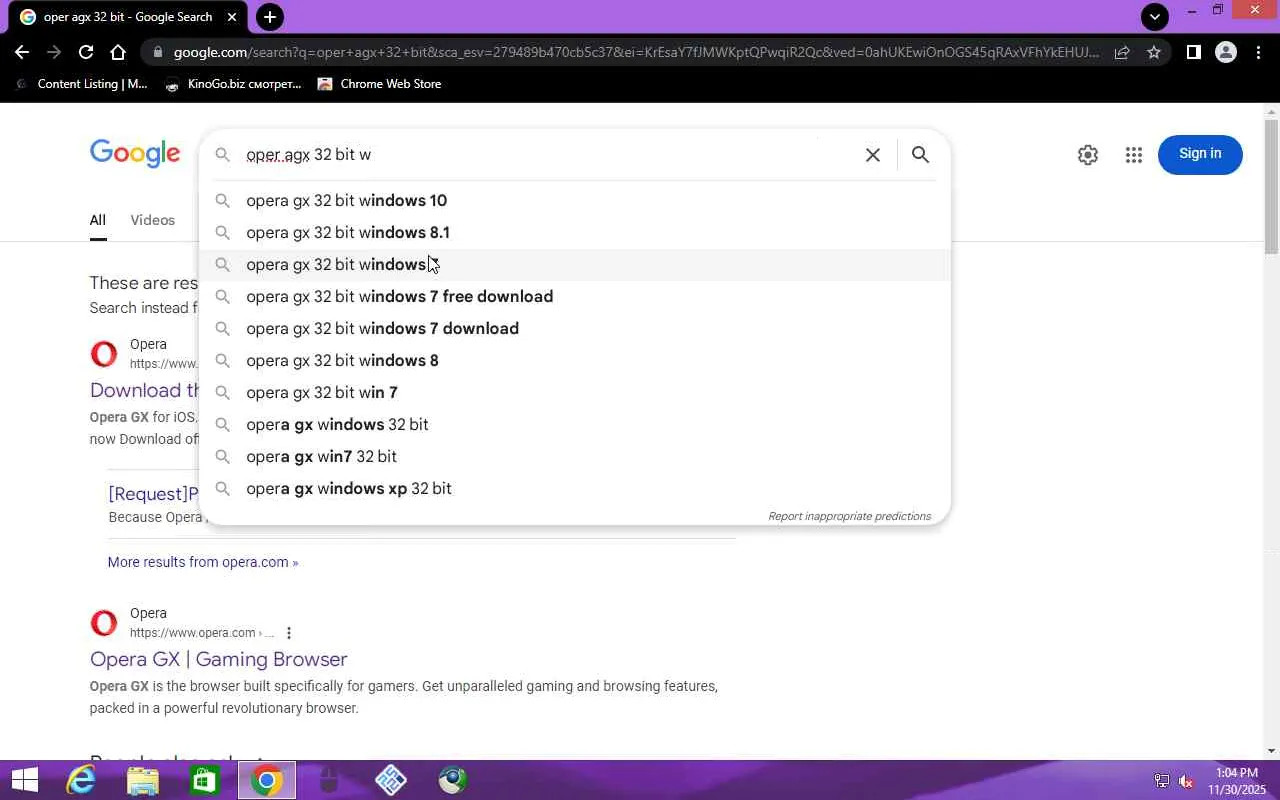Viewport: 1280px width, 800px height.
Task: Open options menu for second Opera result
Action: pos(289,633)
